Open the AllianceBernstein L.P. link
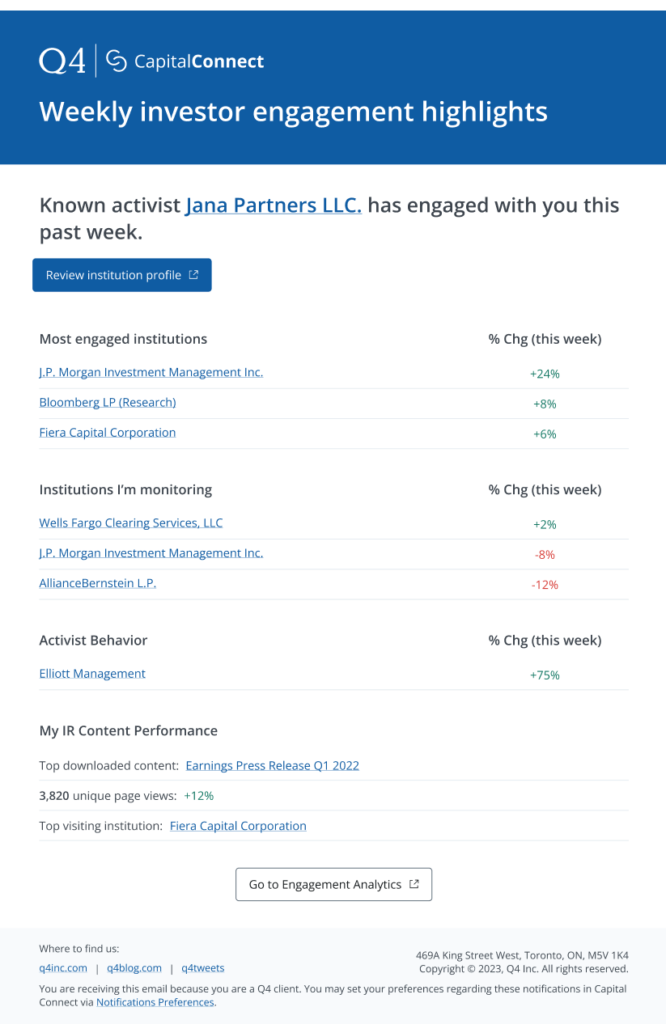 pyautogui.click(x=97, y=583)
